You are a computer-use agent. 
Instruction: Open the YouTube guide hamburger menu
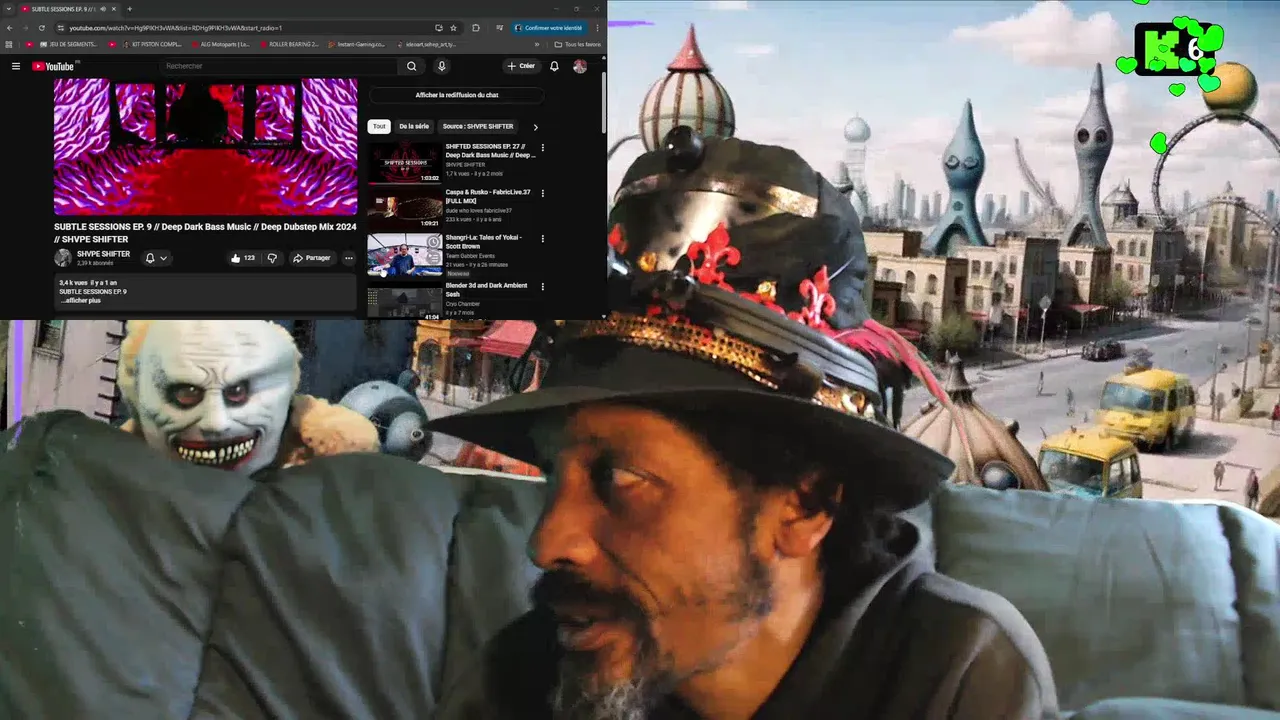[x=15, y=66]
